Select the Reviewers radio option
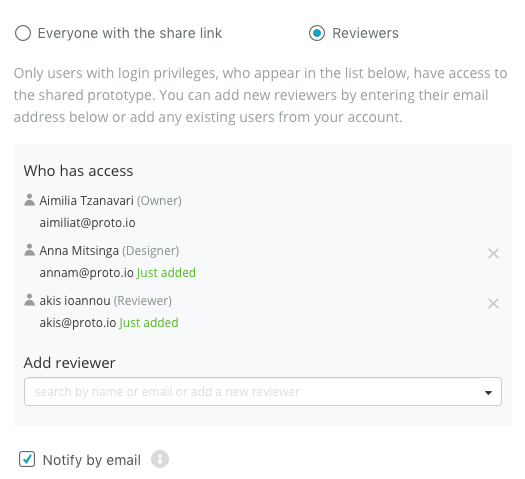This screenshot has width=525, height=479. tap(317, 33)
